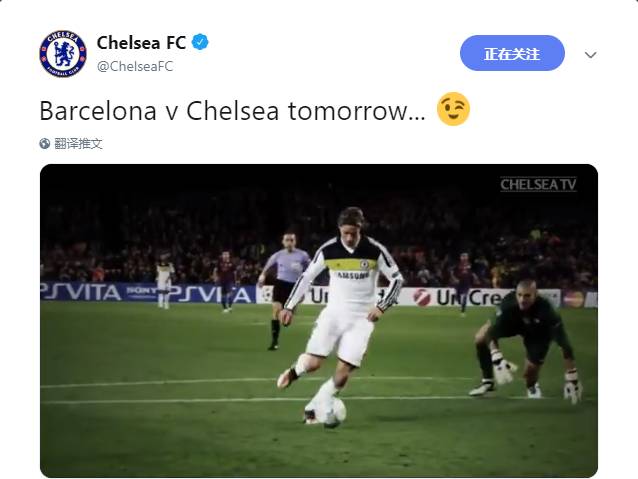
Task: Click the 翻译推文 translate tweet link
Action: coord(78,144)
